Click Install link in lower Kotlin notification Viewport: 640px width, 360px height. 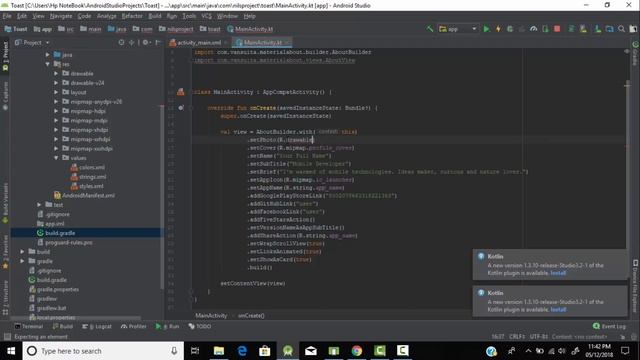pyautogui.click(x=558, y=310)
